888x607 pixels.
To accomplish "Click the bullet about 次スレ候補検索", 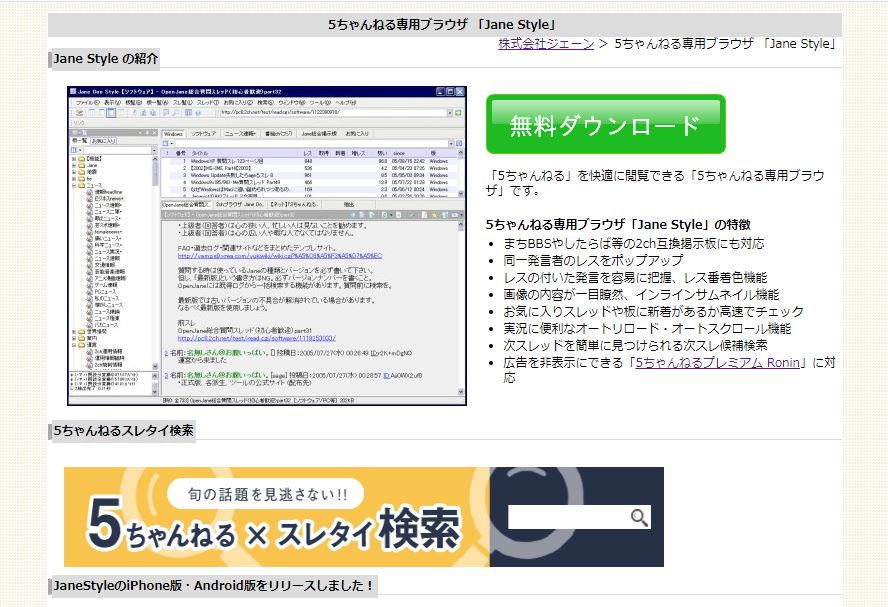I will pyautogui.click(x=635, y=345).
